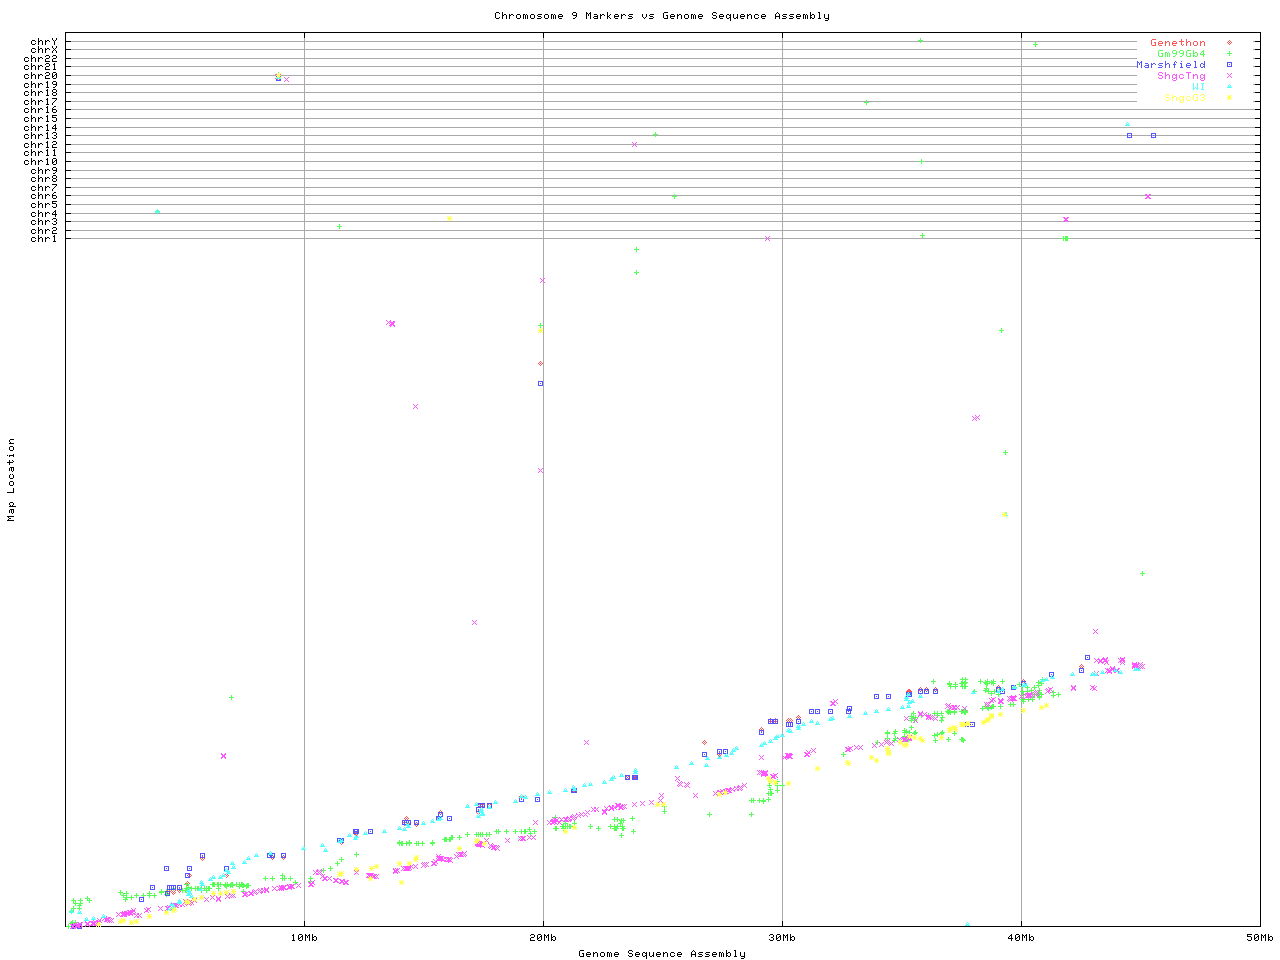Click the cyan triangle marker on chr4 line

click(x=157, y=212)
